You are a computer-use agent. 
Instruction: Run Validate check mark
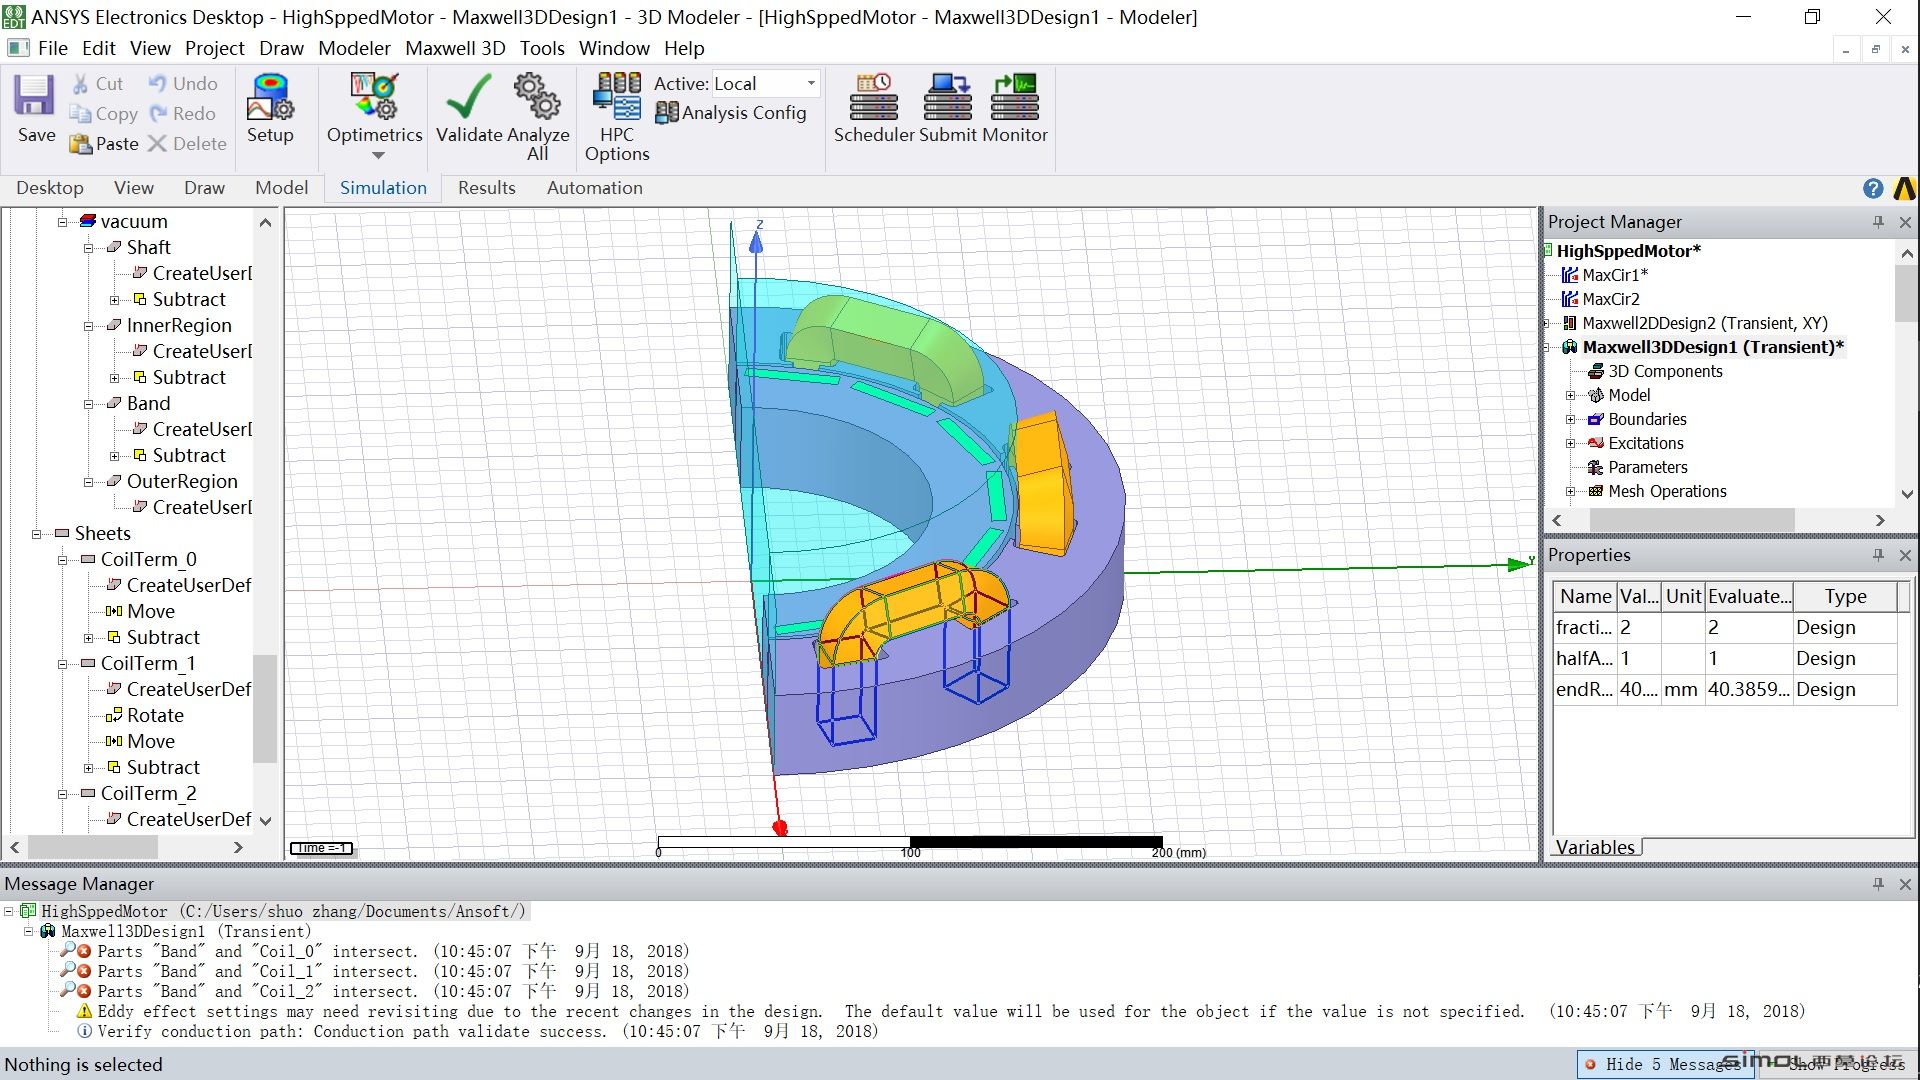click(x=468, y=97)
